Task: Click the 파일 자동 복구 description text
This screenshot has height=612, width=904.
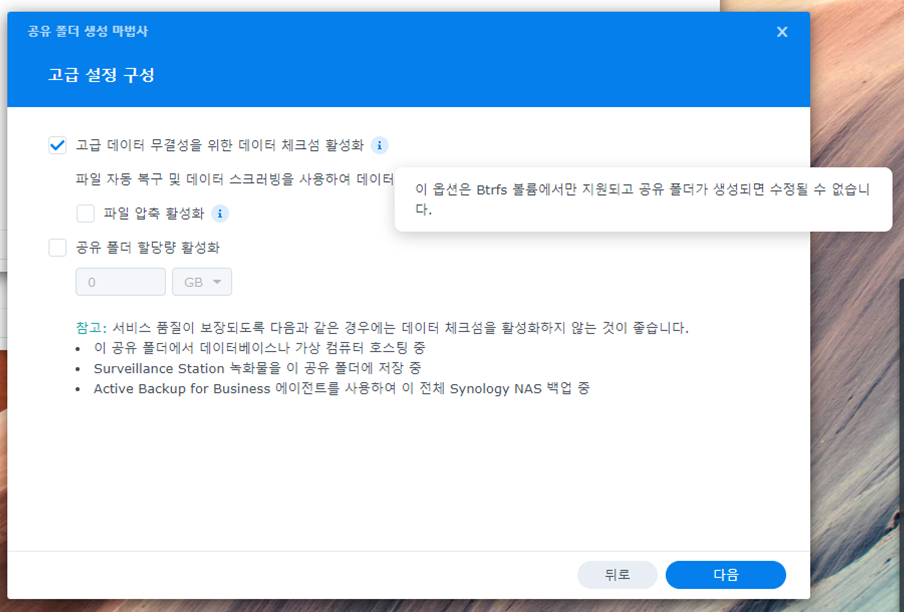Action: 235,179
